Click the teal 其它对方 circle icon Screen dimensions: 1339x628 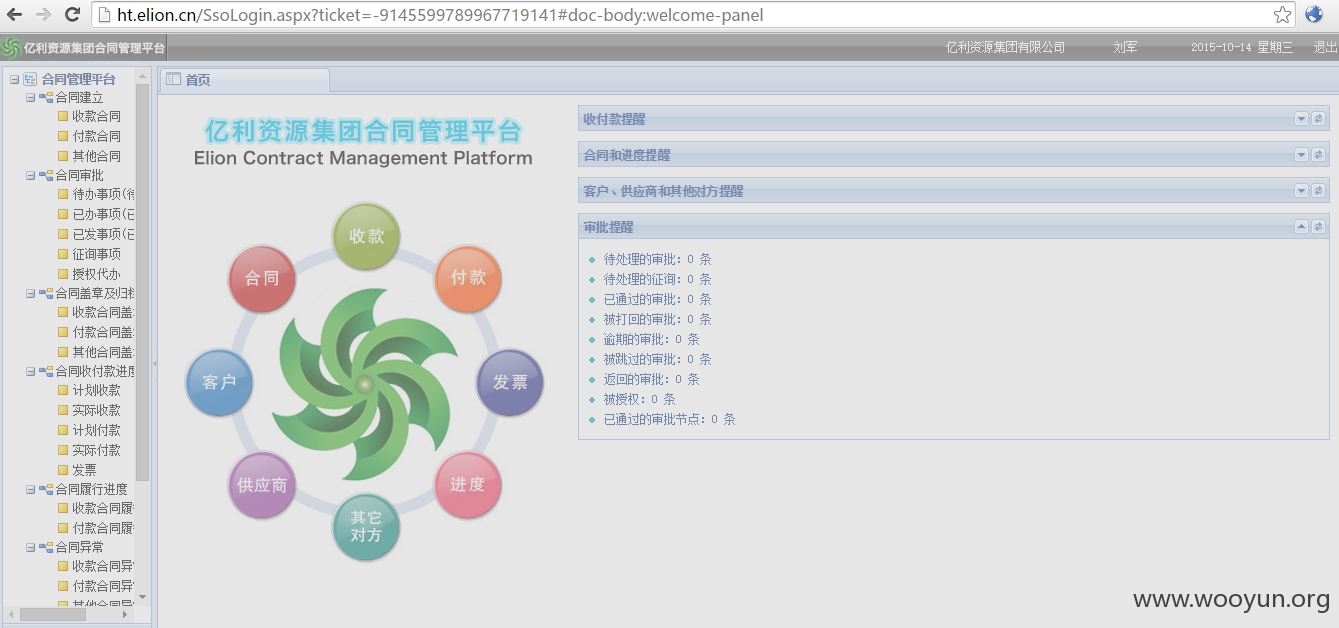[366, 527]
